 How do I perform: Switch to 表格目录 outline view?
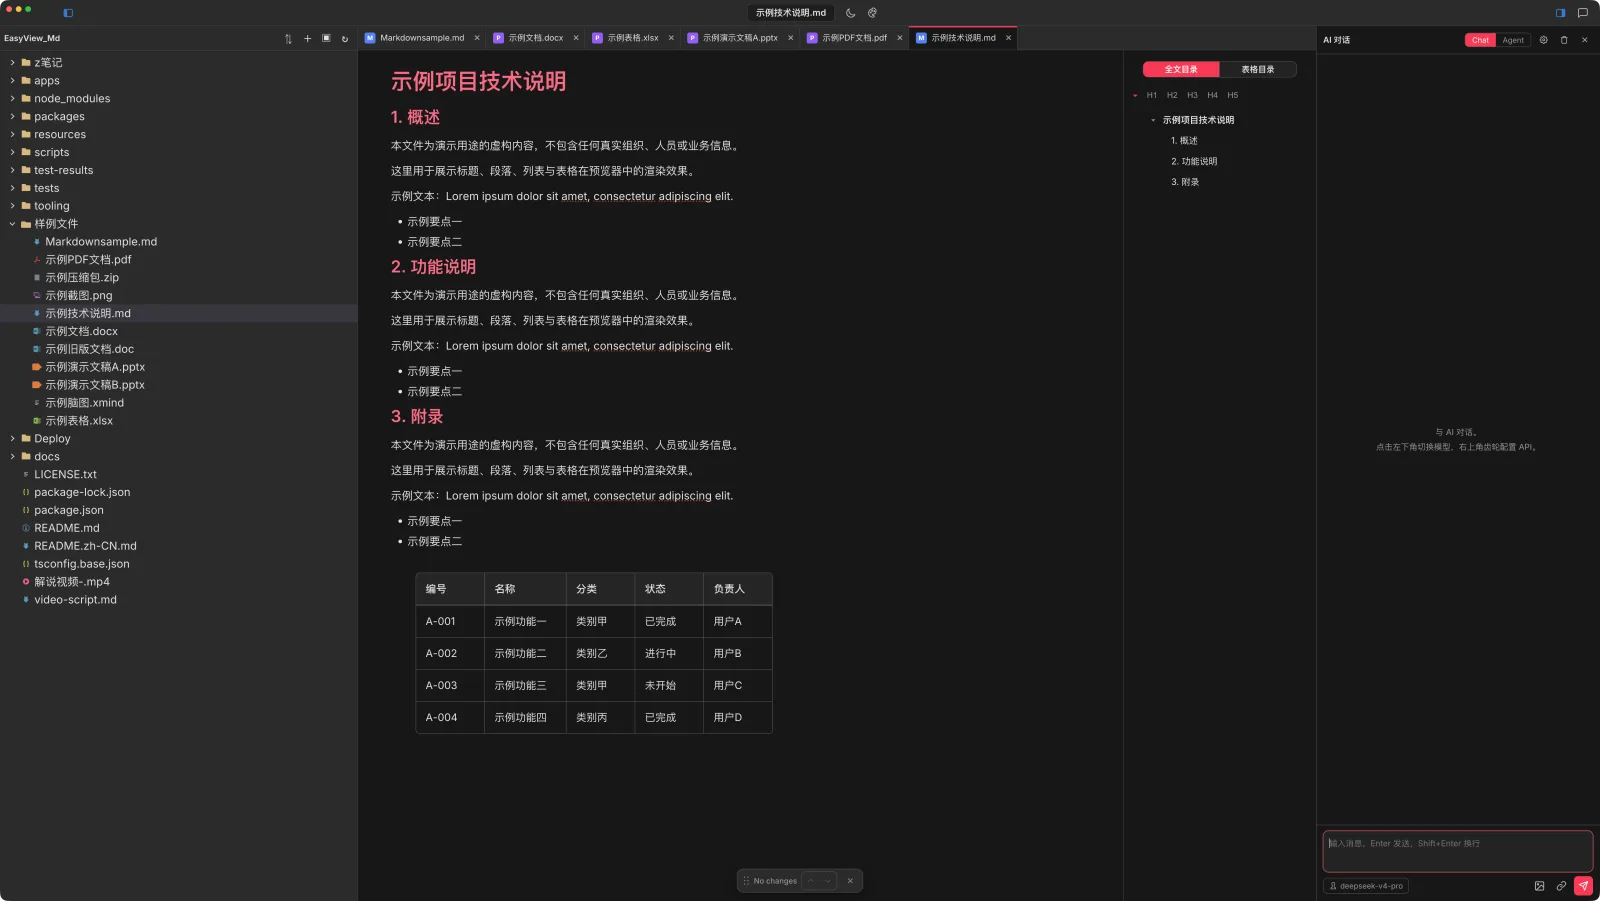click(x=1258, y=69)
